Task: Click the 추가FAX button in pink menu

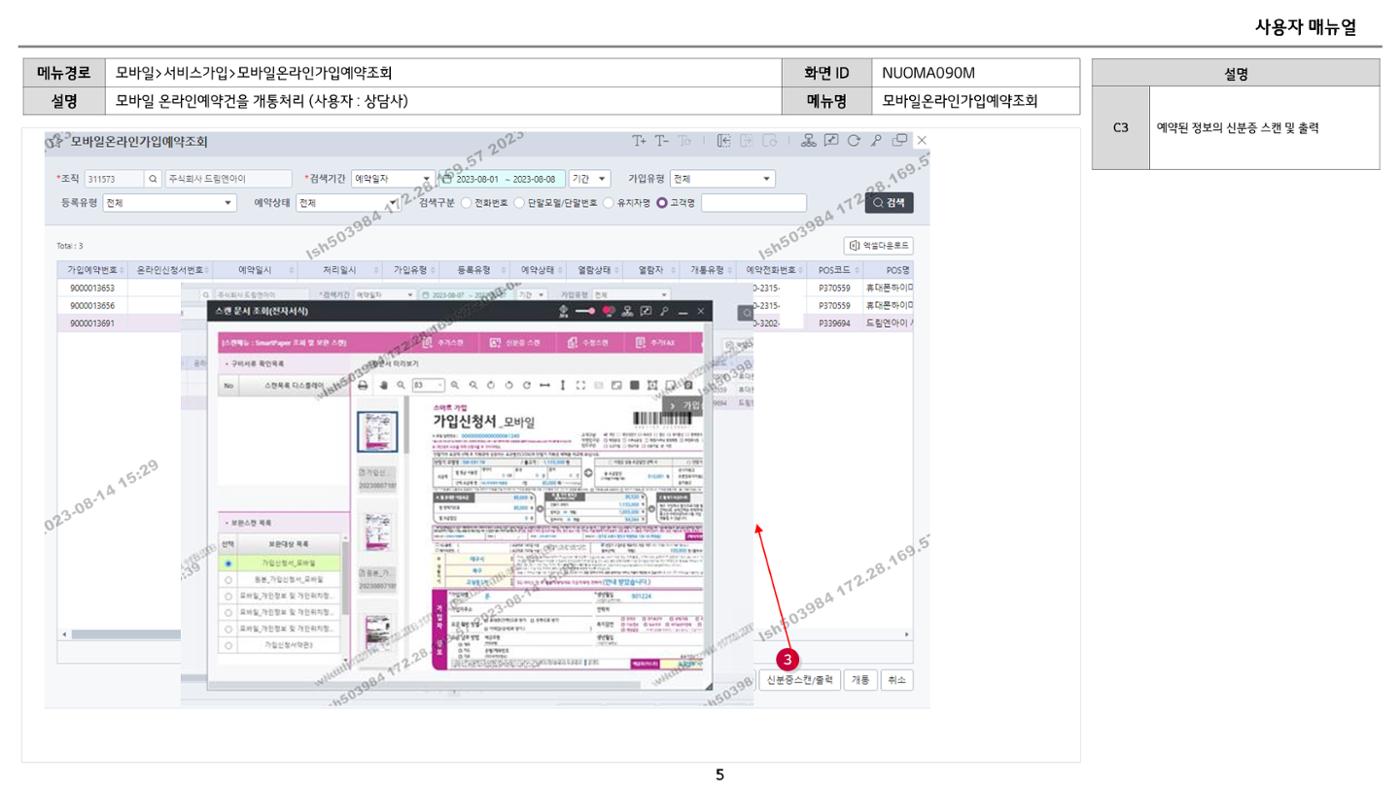Action: click(658, 343)
